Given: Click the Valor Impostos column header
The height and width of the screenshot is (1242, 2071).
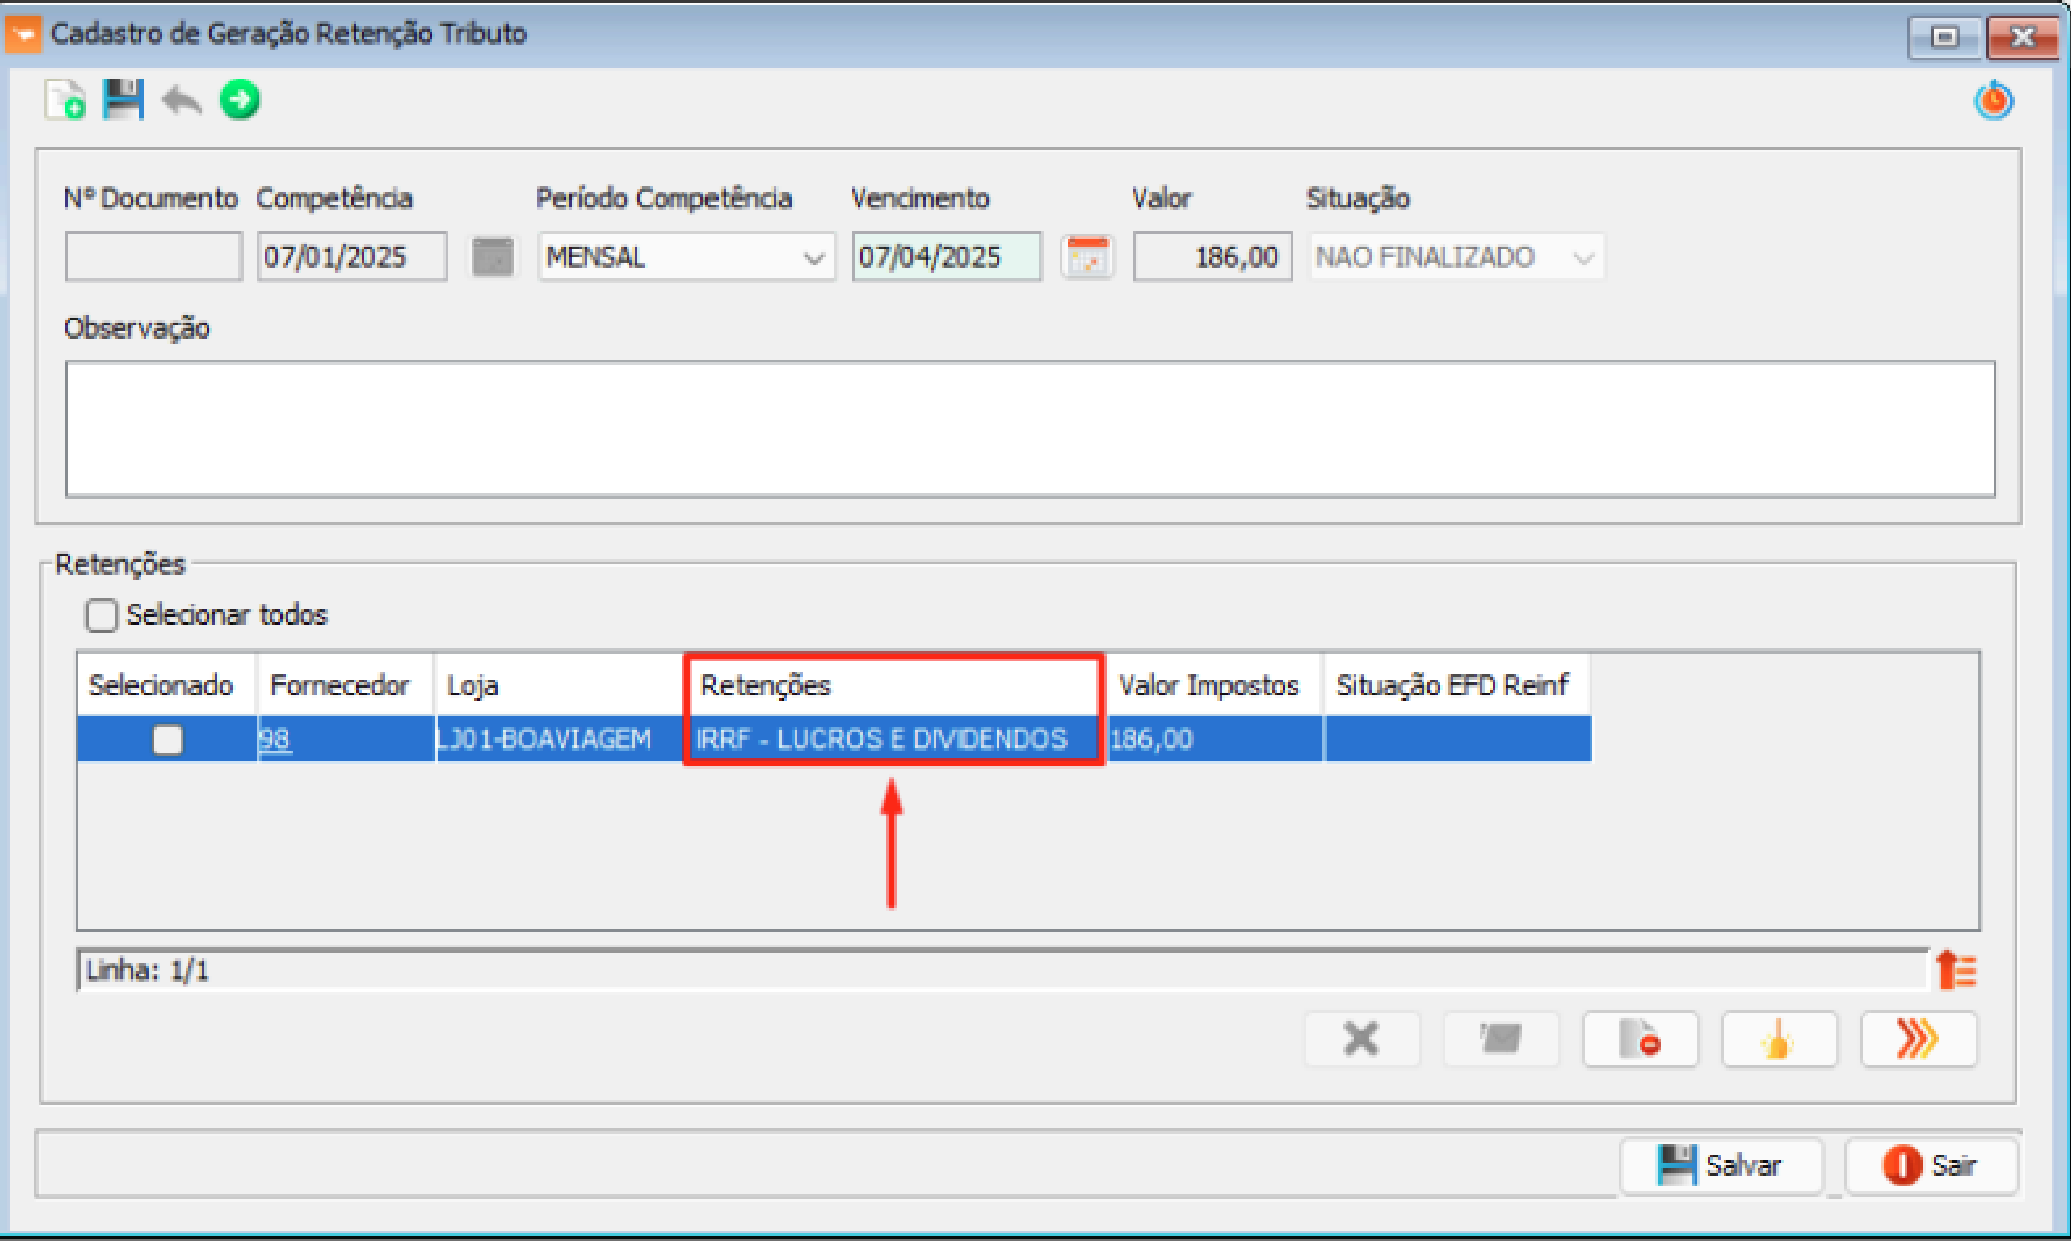Looking at the screenshot, I should tap(1209, 686).
